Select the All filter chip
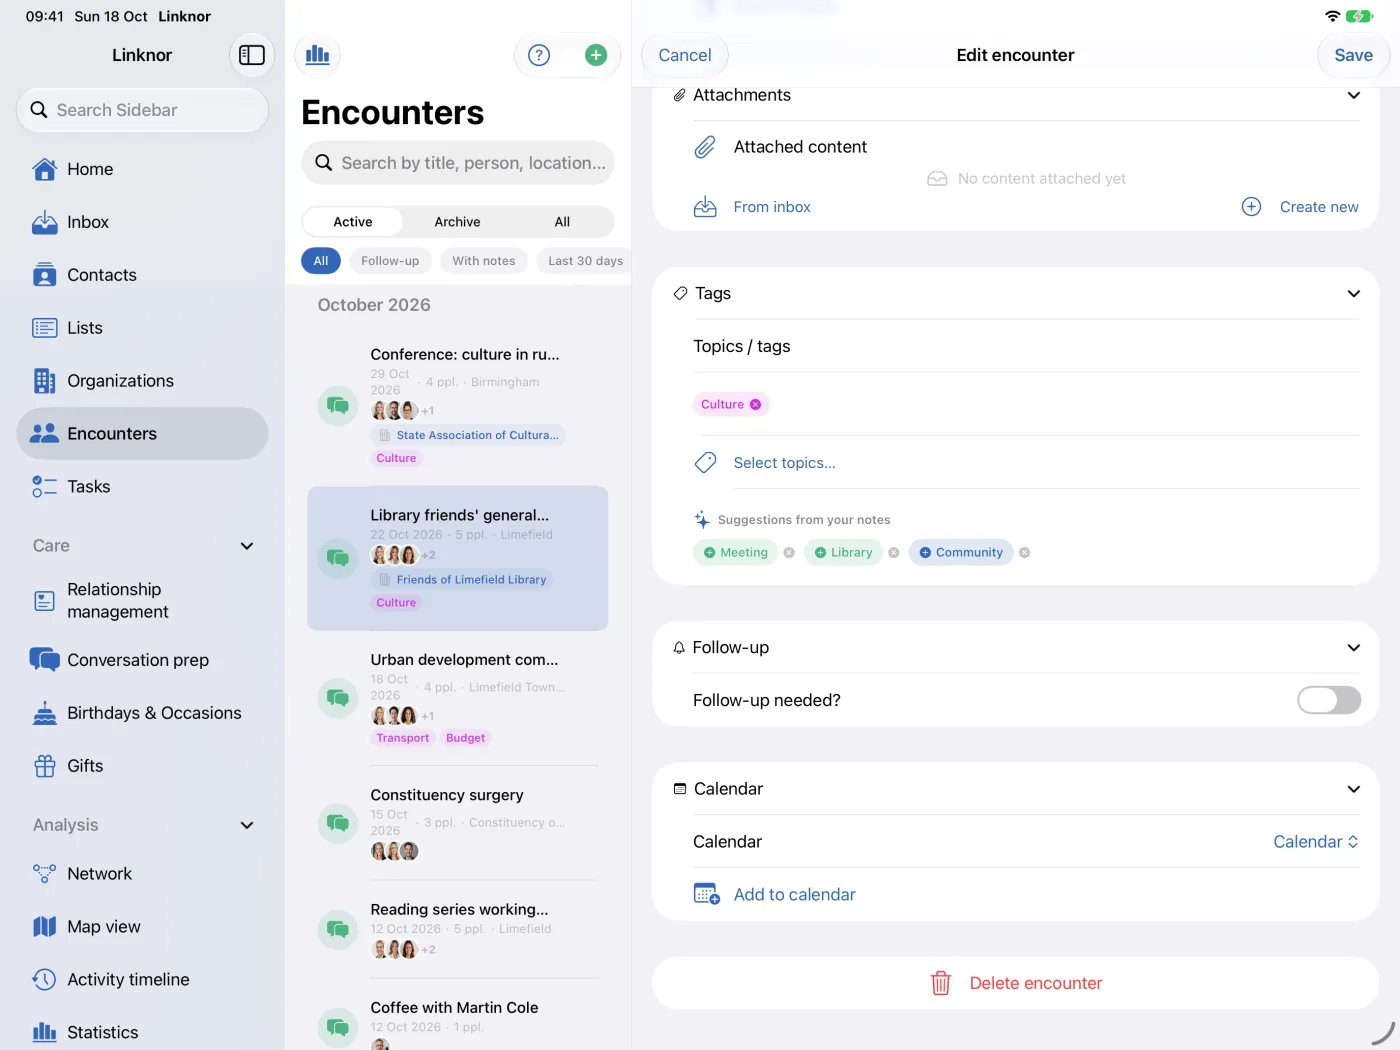This screenshot has height=1050, width=1400. [321, 261]
